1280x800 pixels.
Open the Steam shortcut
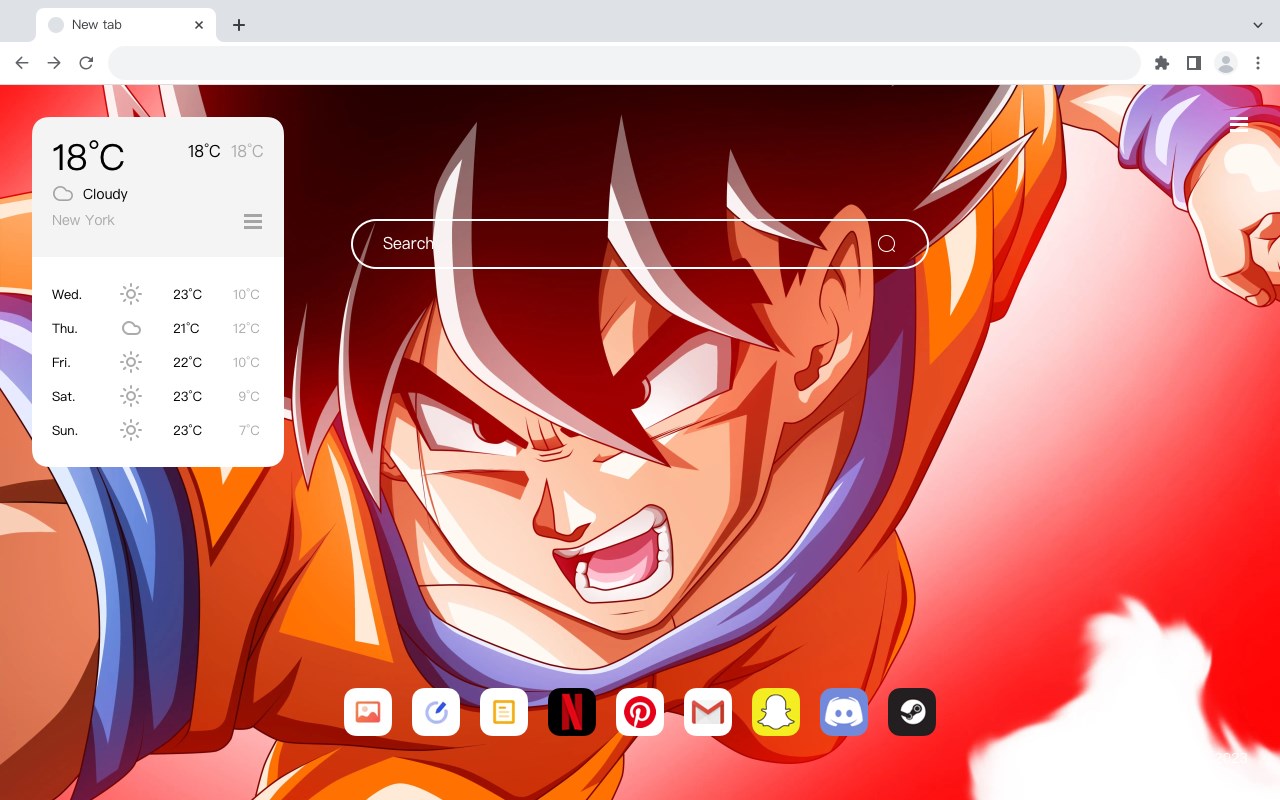pos(912,712)
